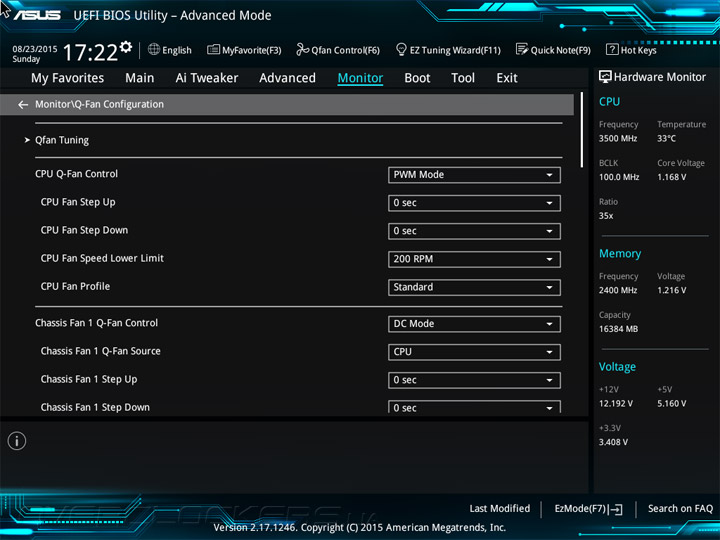Open Chassis Fan 1 Q-Fan Control dropdown
This screenshot has width=720, height=540.
(x=474, y=324)
